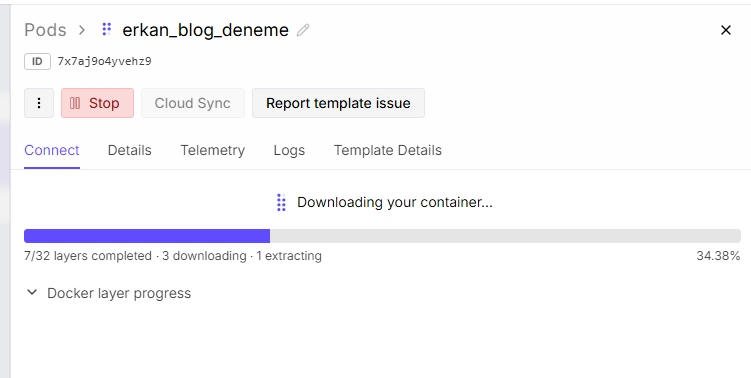Click the pause icon on Stop button
This screenshot has width=751, height=378.
pyautogui.click(x=75, y=103)
